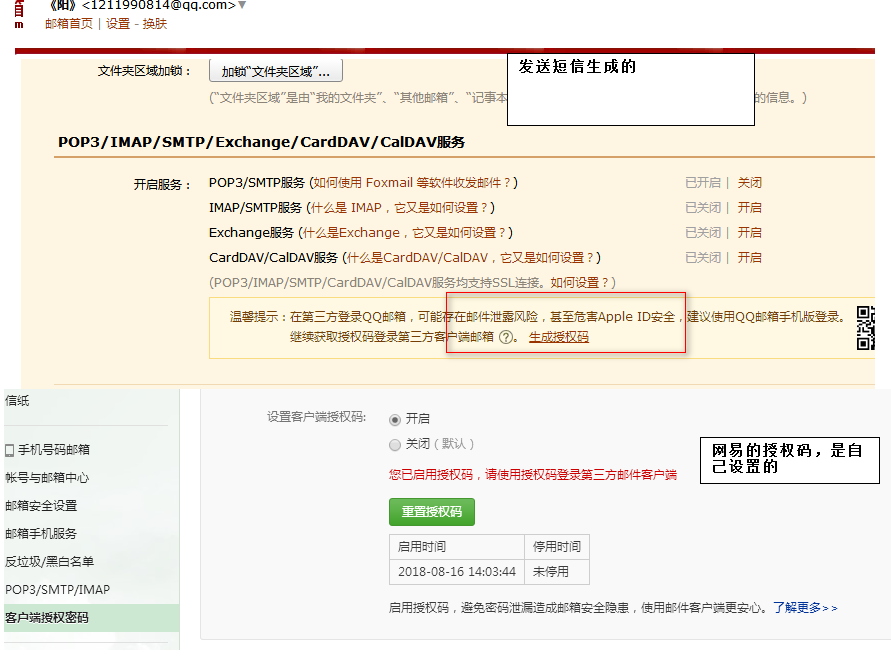
Task: Click the 换肤 link
Action: pyautogui.click(x=155, y=24)
